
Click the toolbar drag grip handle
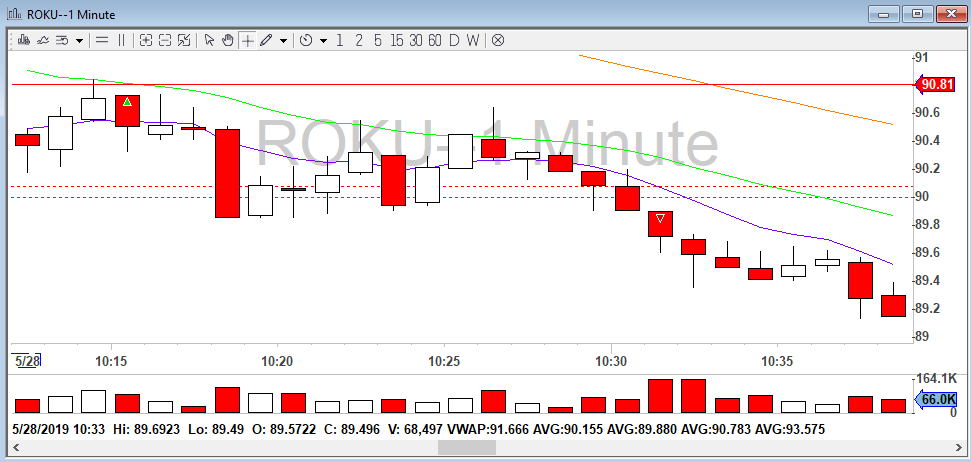pos(12,41)
